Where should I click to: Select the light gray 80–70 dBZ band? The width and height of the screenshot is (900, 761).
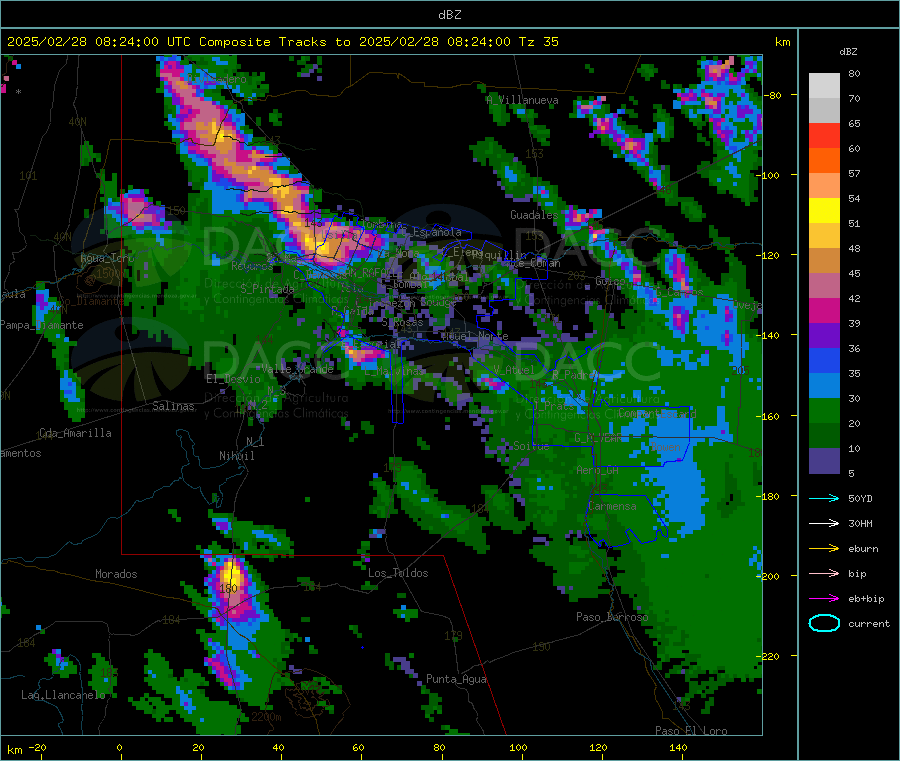(824, 86)
